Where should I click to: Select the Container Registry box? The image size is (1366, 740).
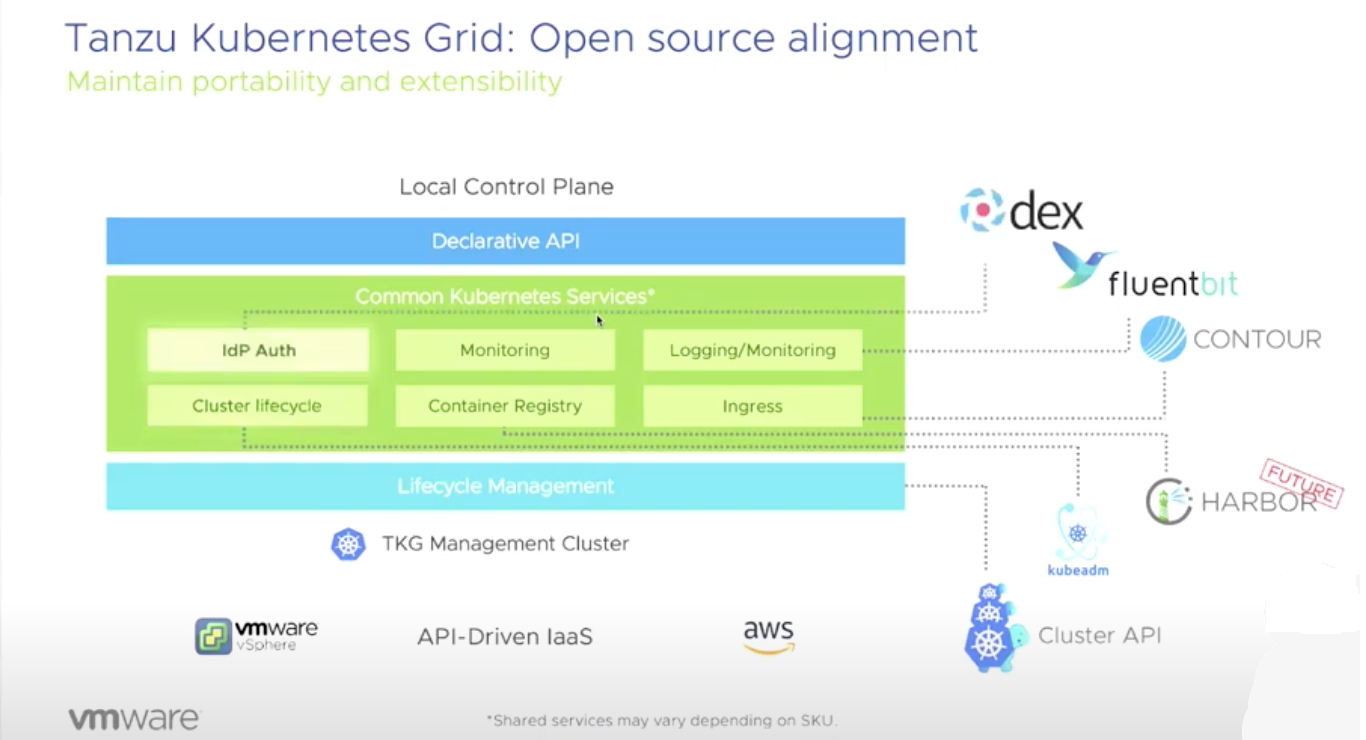pyautogui.click(x=505, y=406)
